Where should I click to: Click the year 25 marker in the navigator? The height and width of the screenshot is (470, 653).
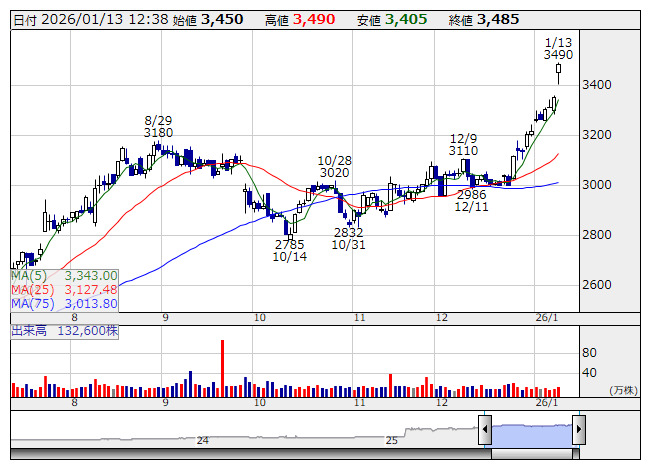[x=392, y=440]
